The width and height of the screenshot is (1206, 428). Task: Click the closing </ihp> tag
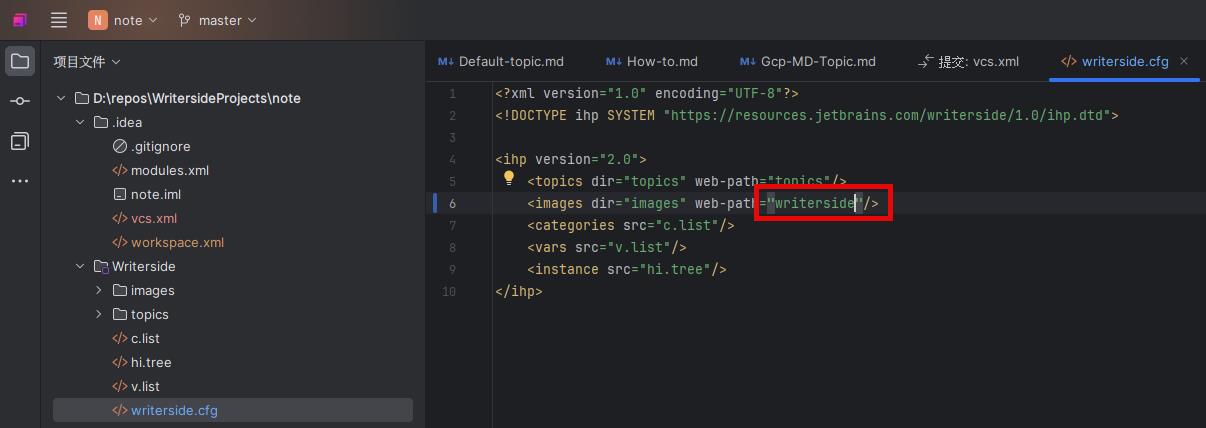tap(519, 291)
